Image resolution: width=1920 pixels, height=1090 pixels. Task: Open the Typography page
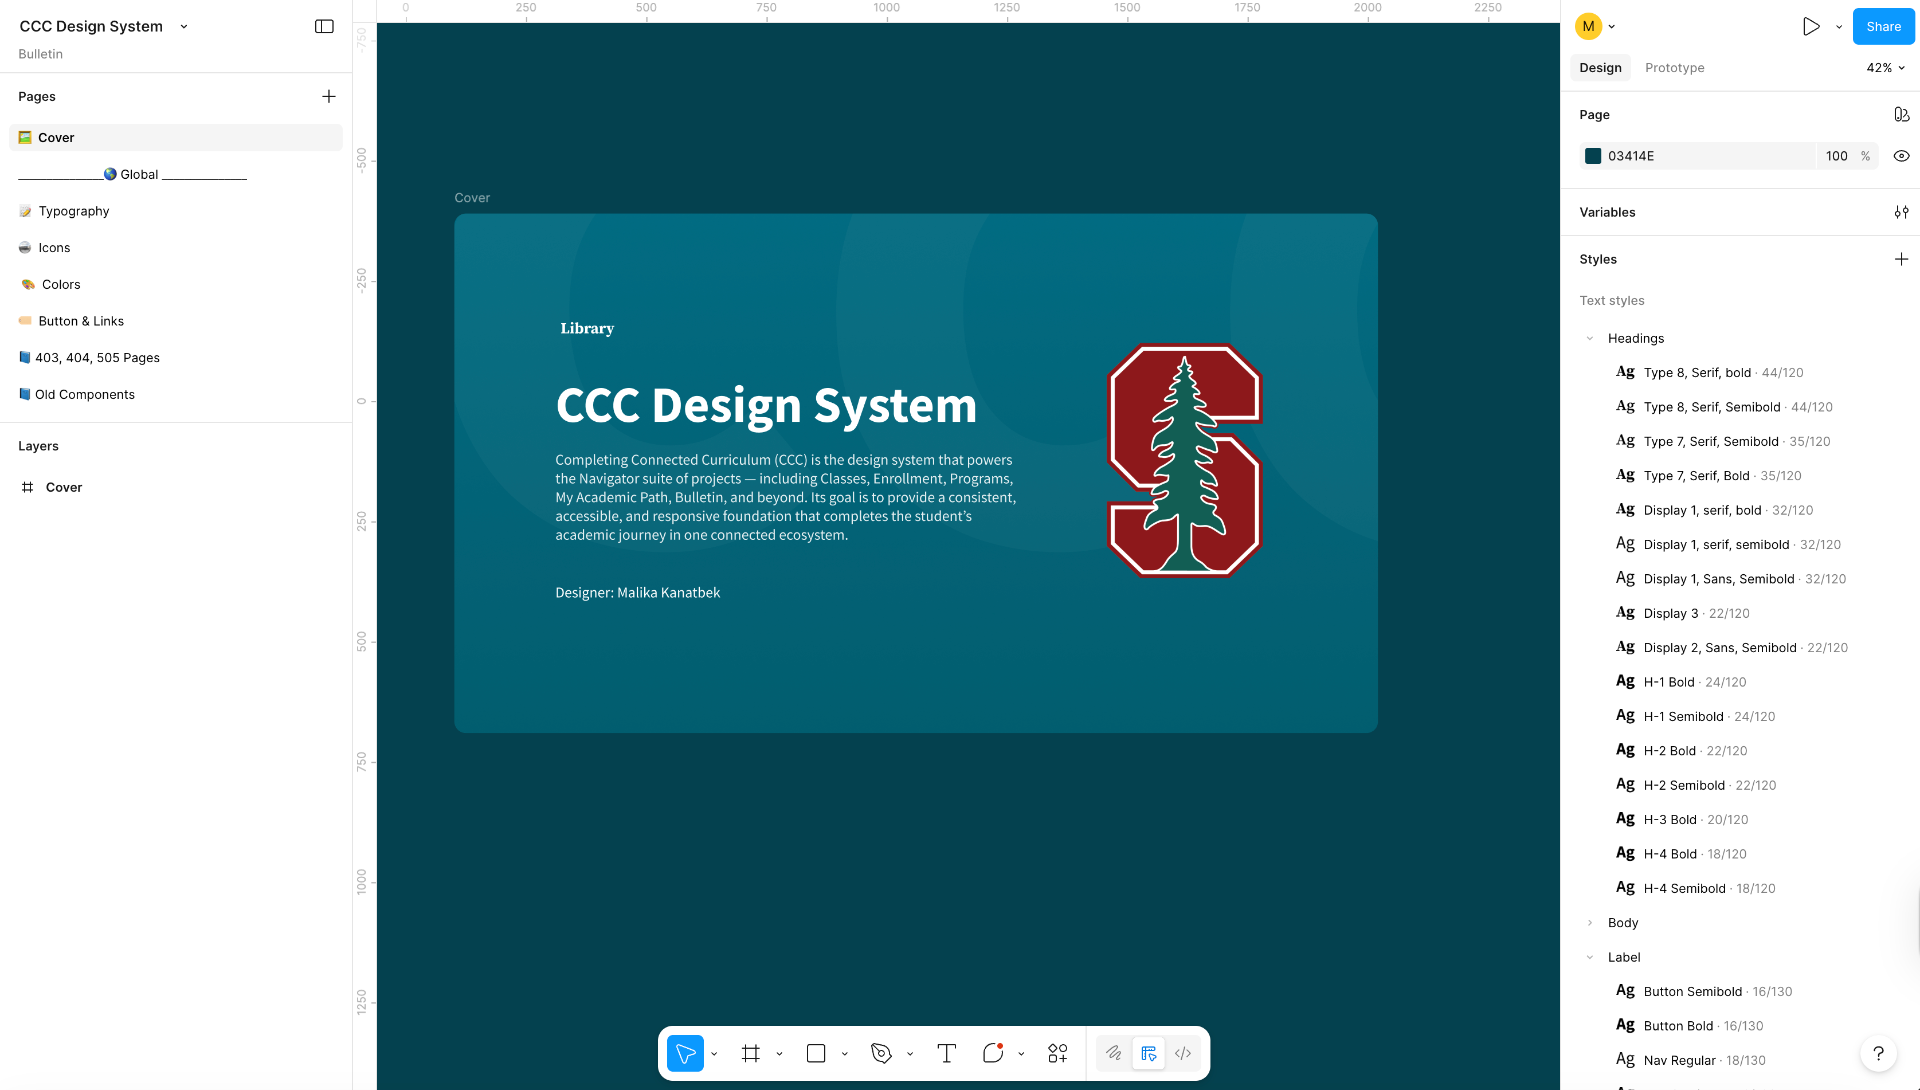pyautogui.click(x=176, y=211)
